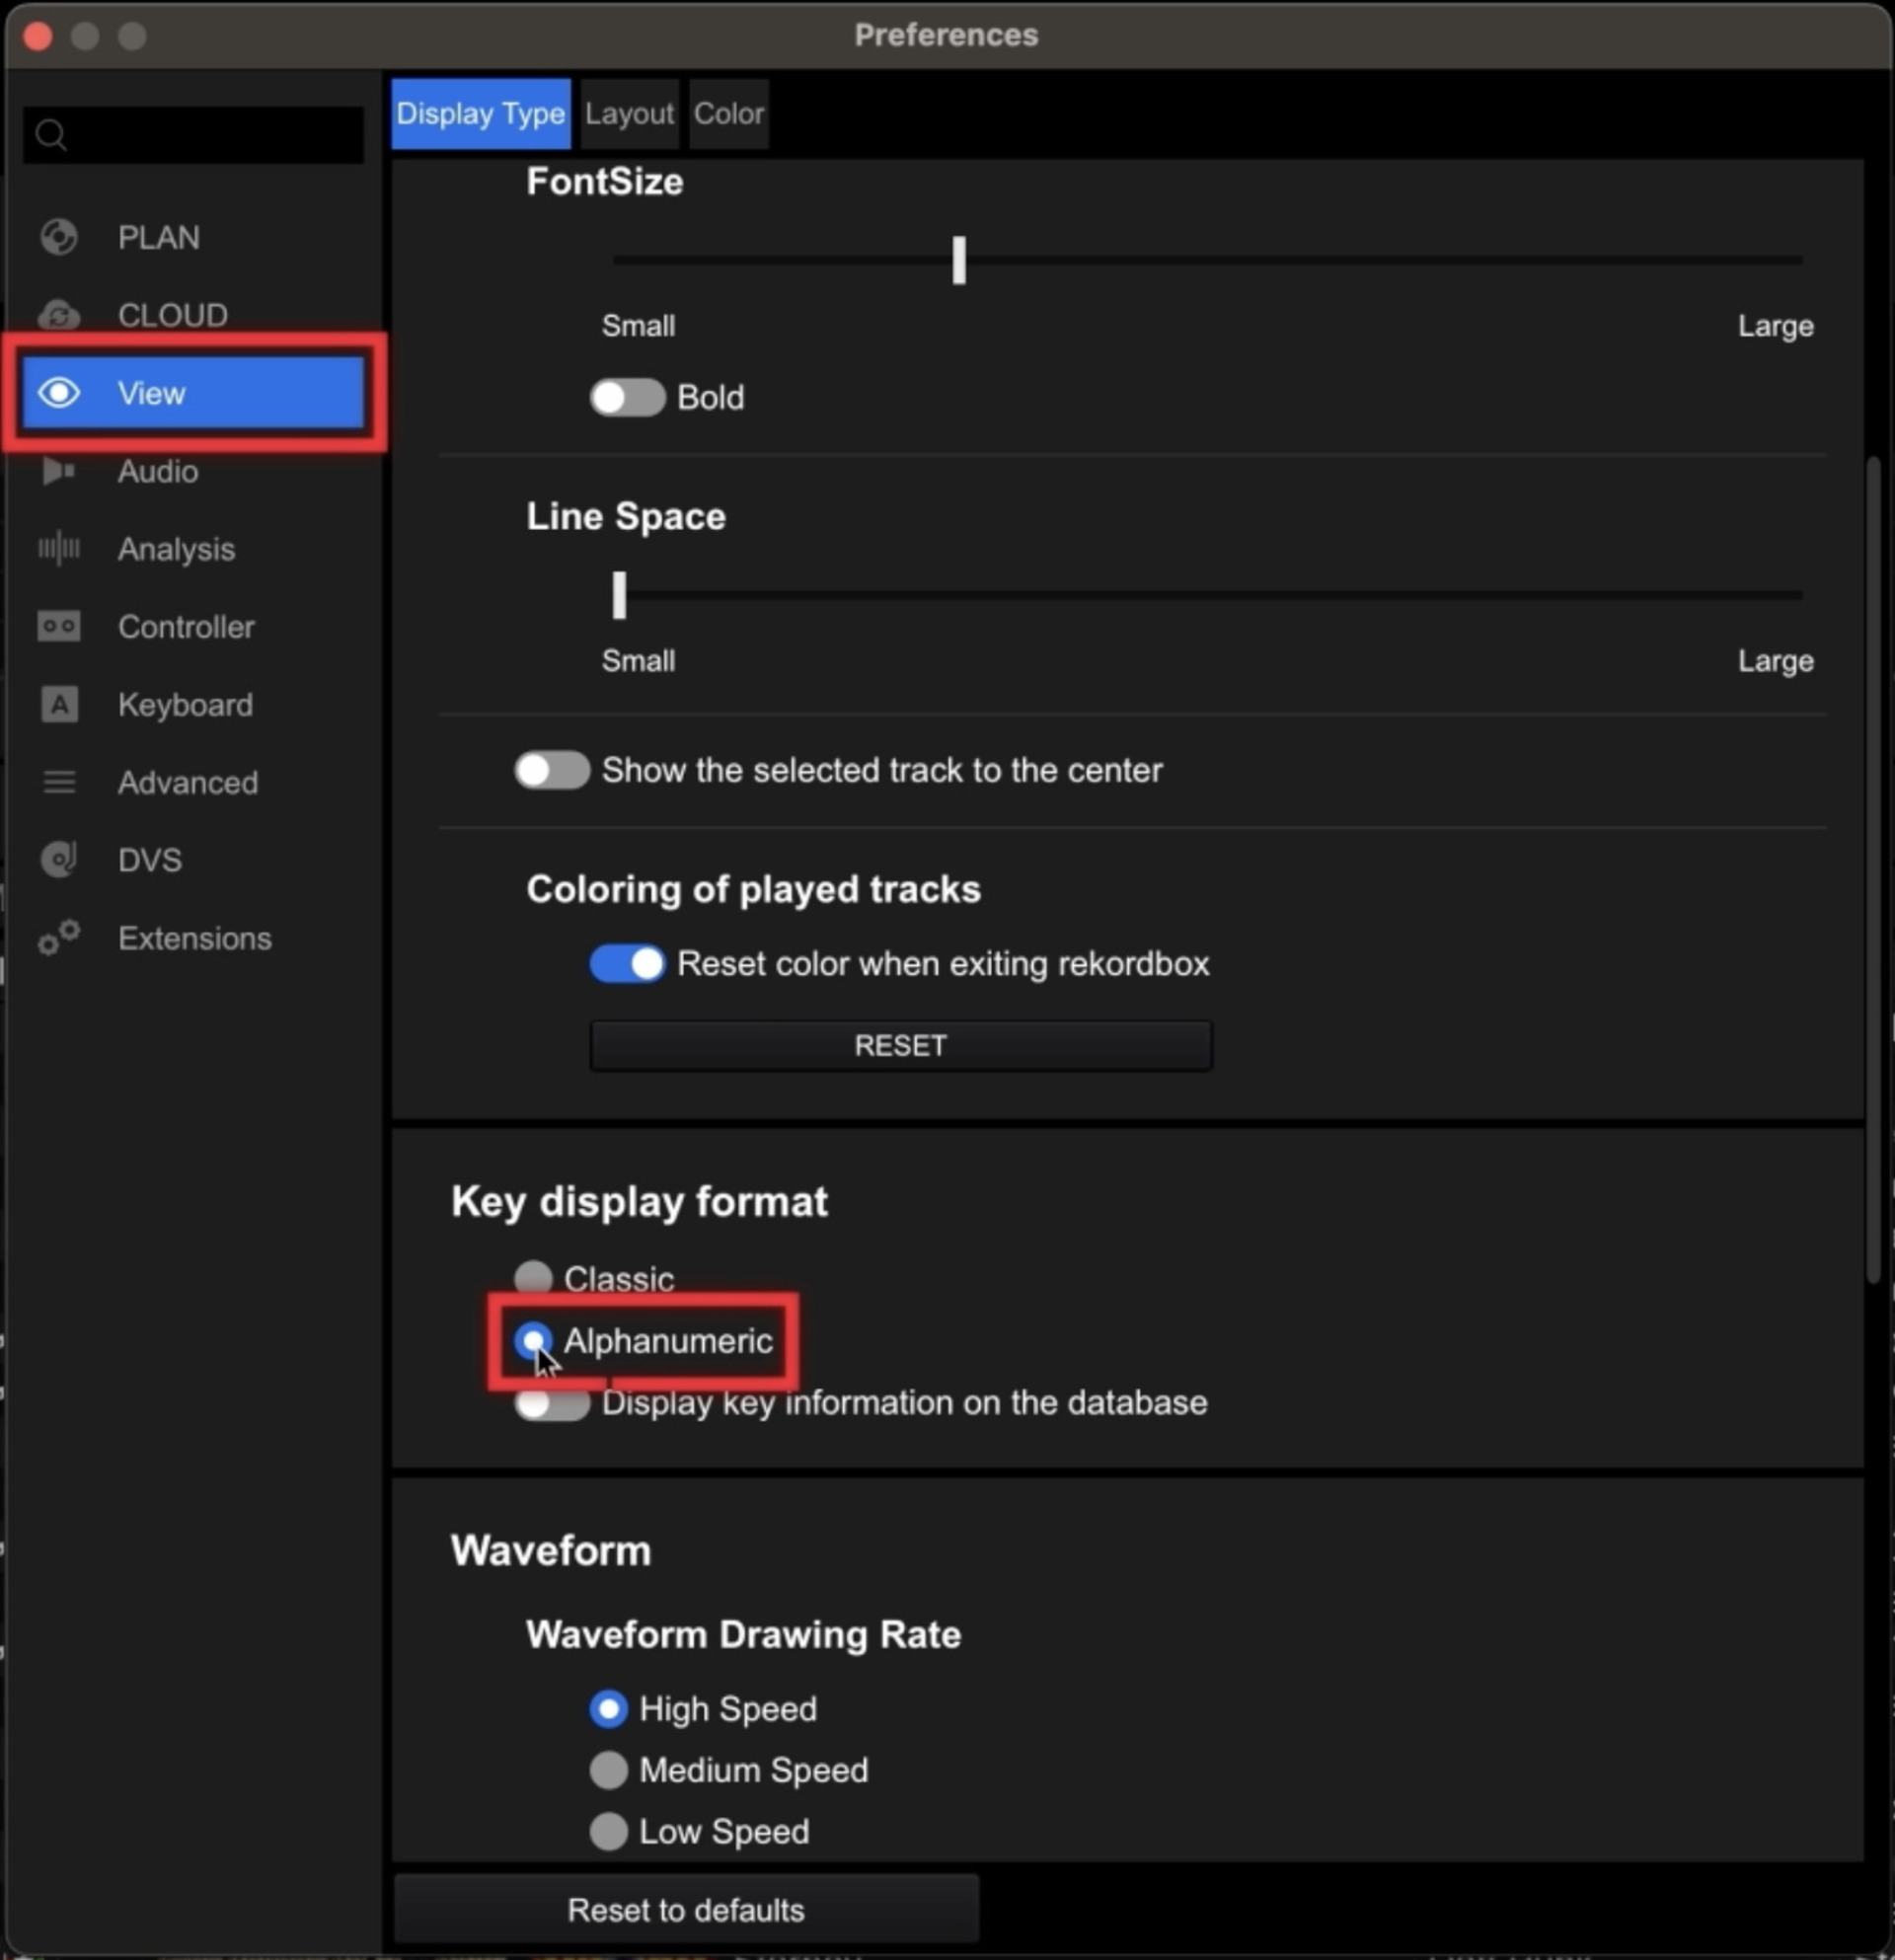This screenshot has width=1895, height=1960.
Task: Select Low Speed waveform drawing rate
Action: 608,1831
